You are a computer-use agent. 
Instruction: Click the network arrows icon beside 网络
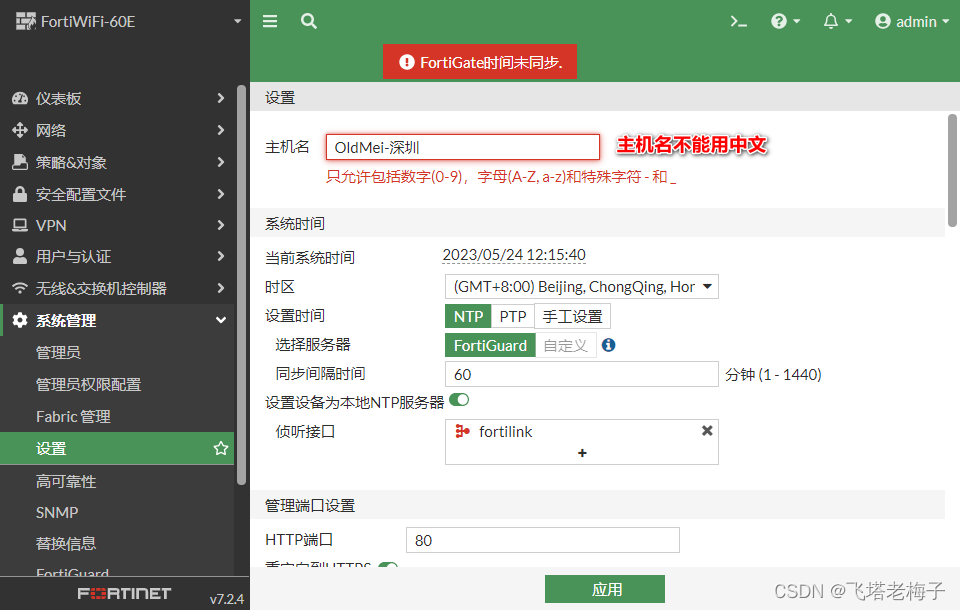pyautogui.click(x=20, y=130)
